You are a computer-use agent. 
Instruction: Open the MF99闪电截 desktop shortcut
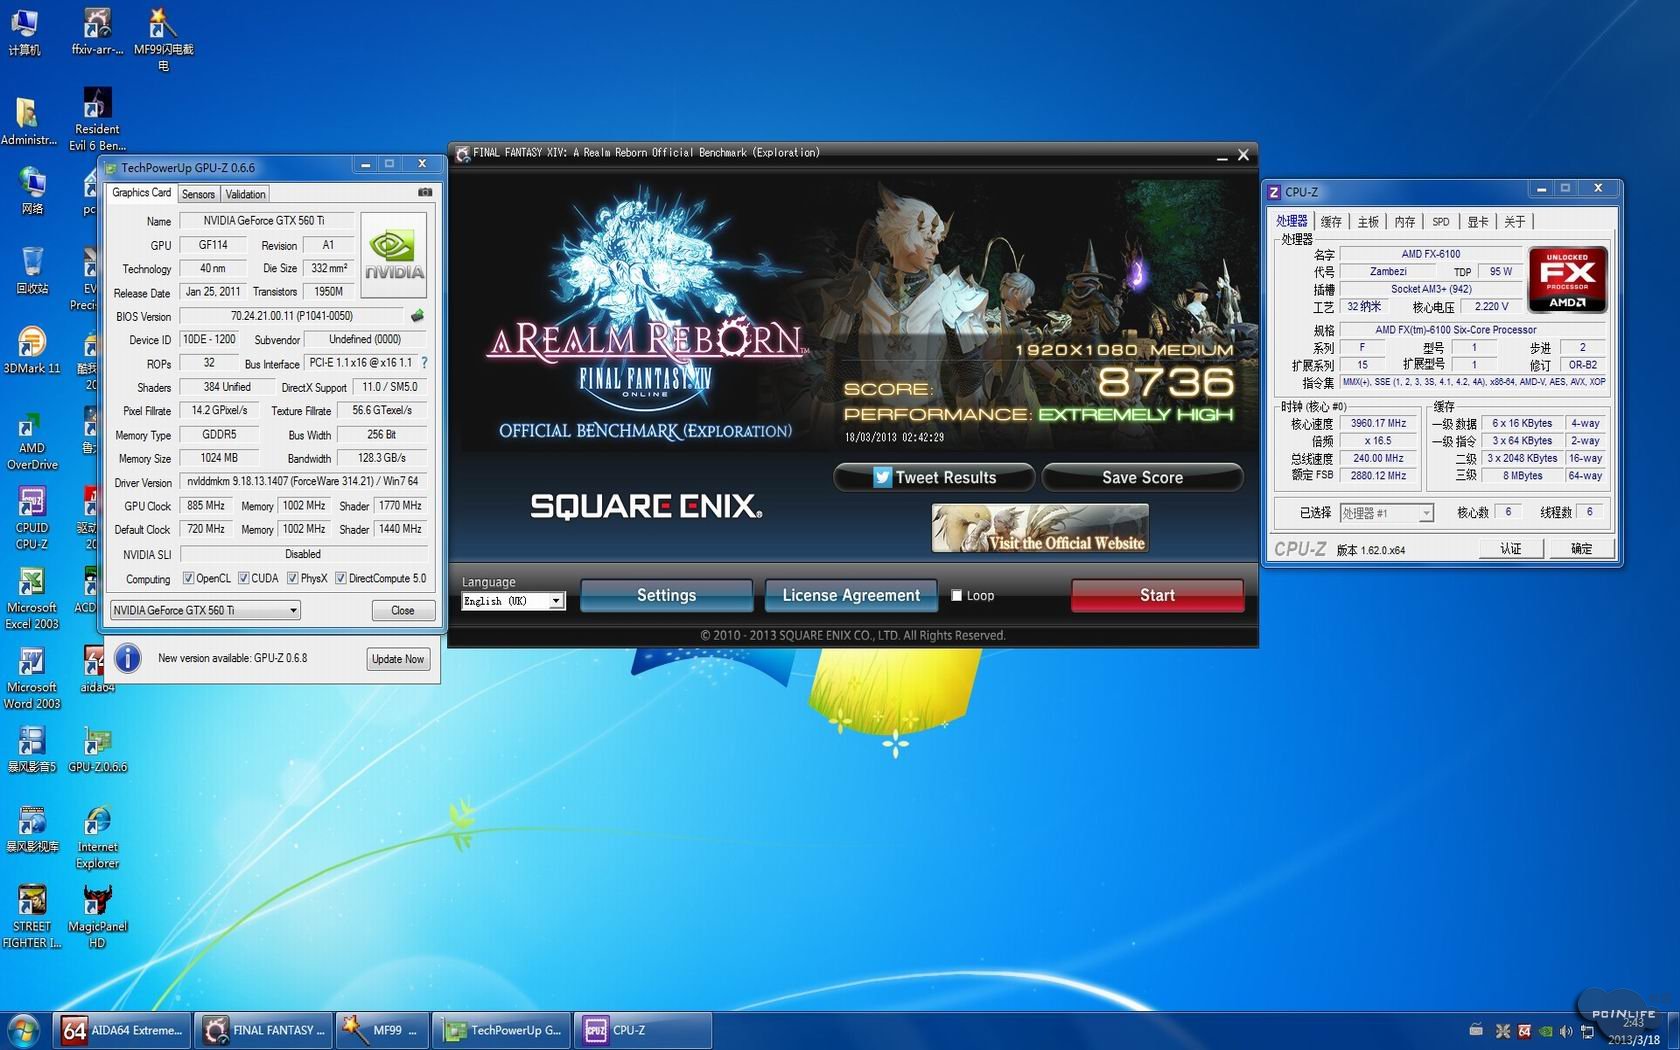(x=163, y=39)
